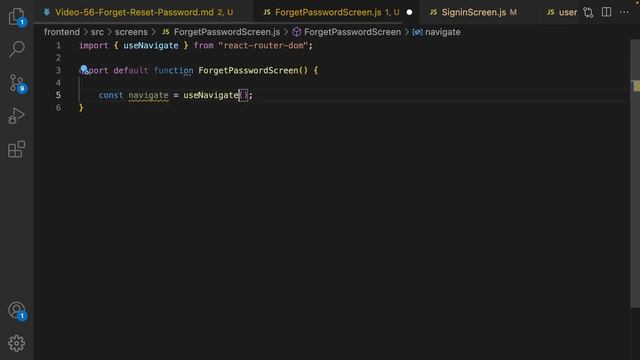This screenshot has height=360, width=640.
Task: Open the Explorer view in activity bar
Action: pos(16,16)
